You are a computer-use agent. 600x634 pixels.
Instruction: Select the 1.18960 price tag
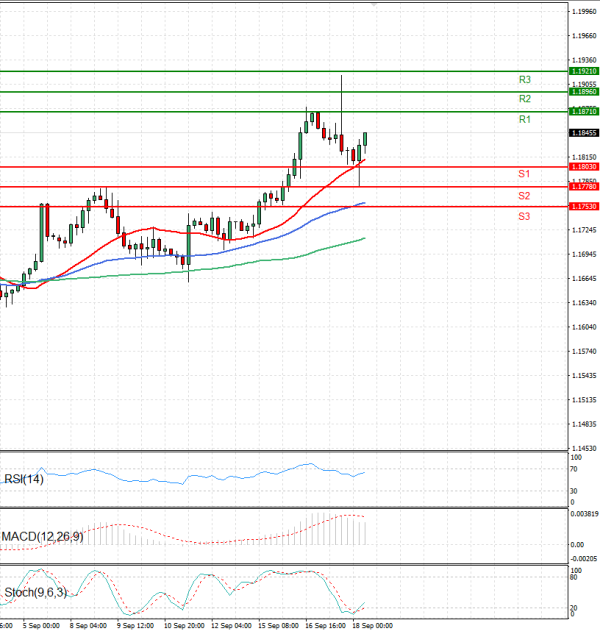pos(583,92)
